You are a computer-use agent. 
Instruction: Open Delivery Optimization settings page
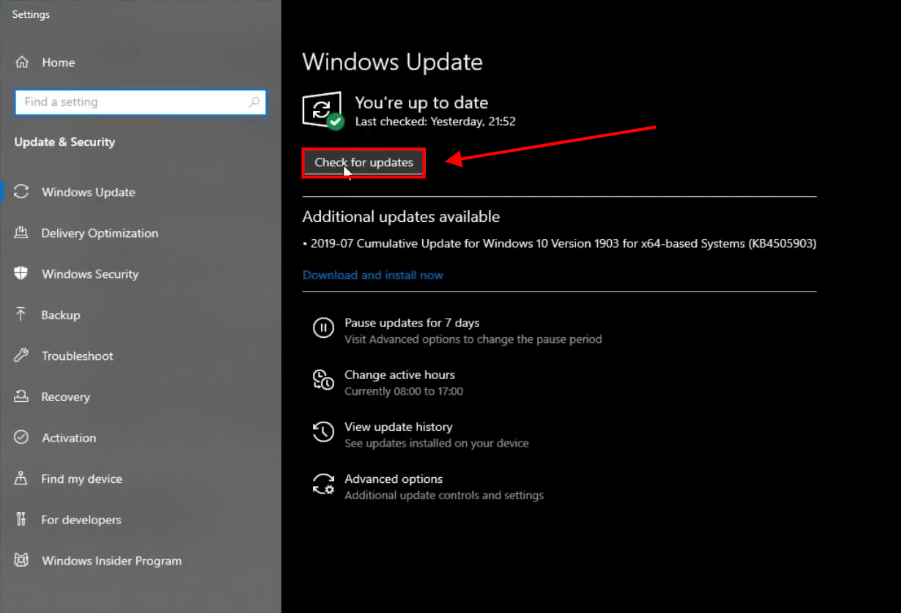pos(99,233)
